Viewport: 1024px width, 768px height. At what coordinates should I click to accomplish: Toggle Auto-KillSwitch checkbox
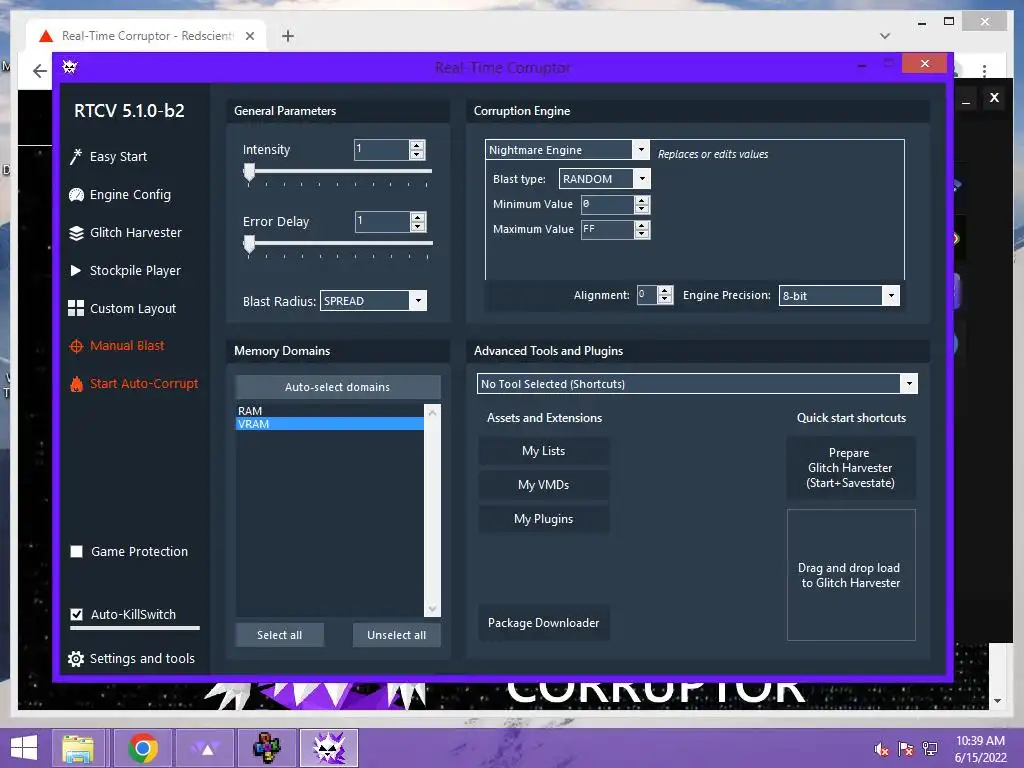[x=76, y=615]
